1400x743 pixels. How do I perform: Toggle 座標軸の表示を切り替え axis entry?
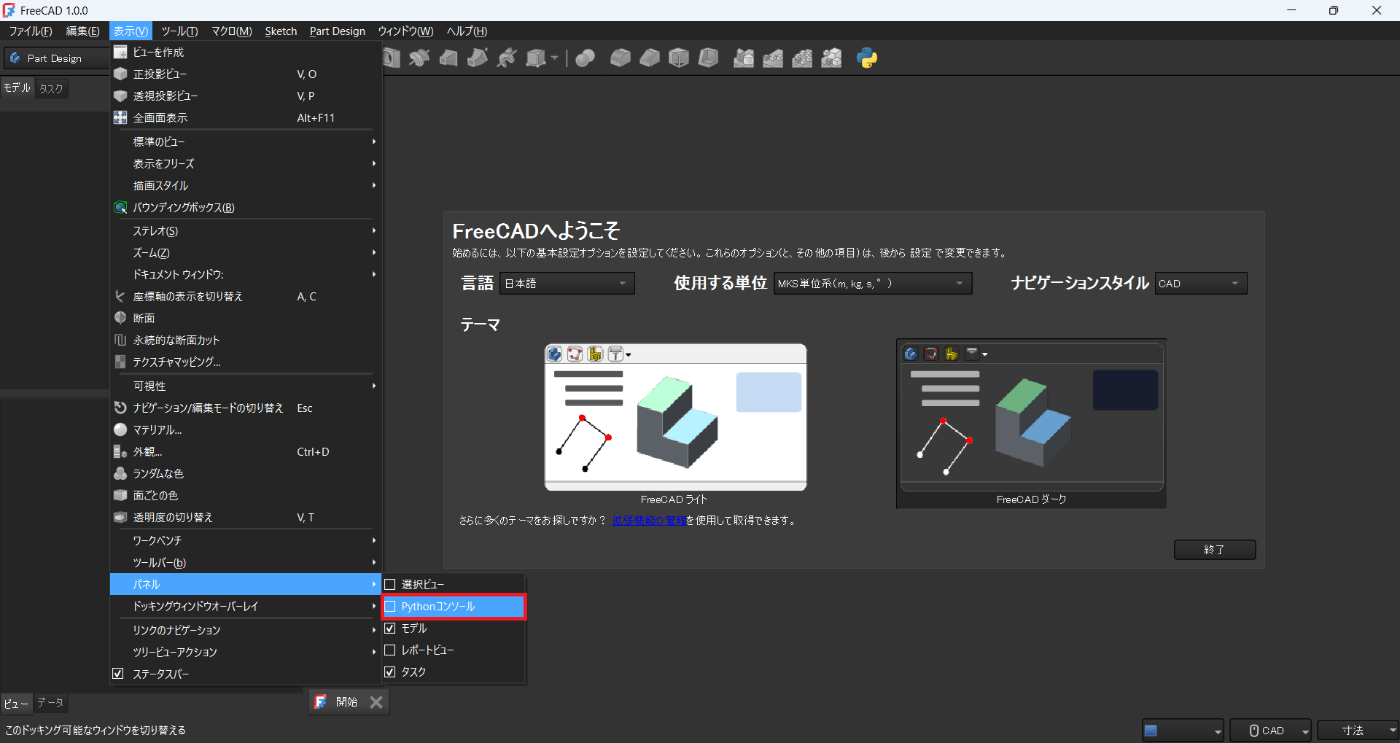coord(246,296)
